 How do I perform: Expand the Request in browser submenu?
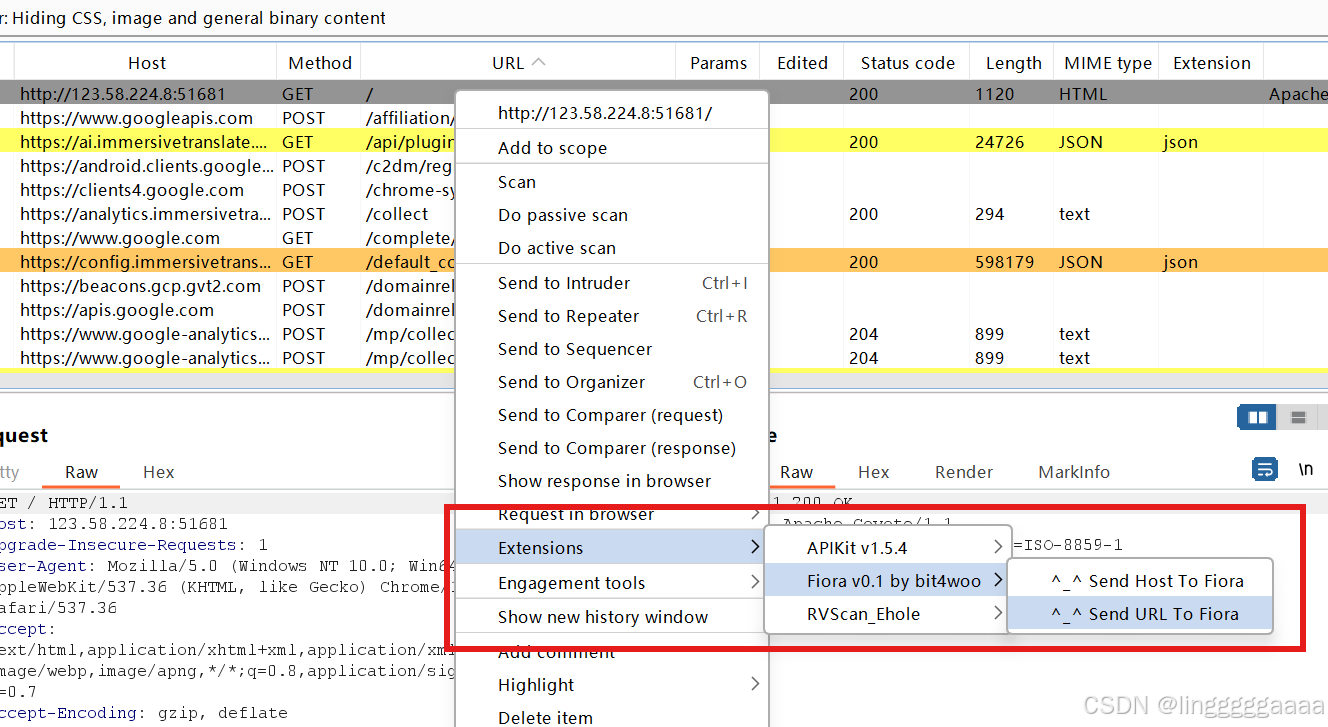click(612, 514)
